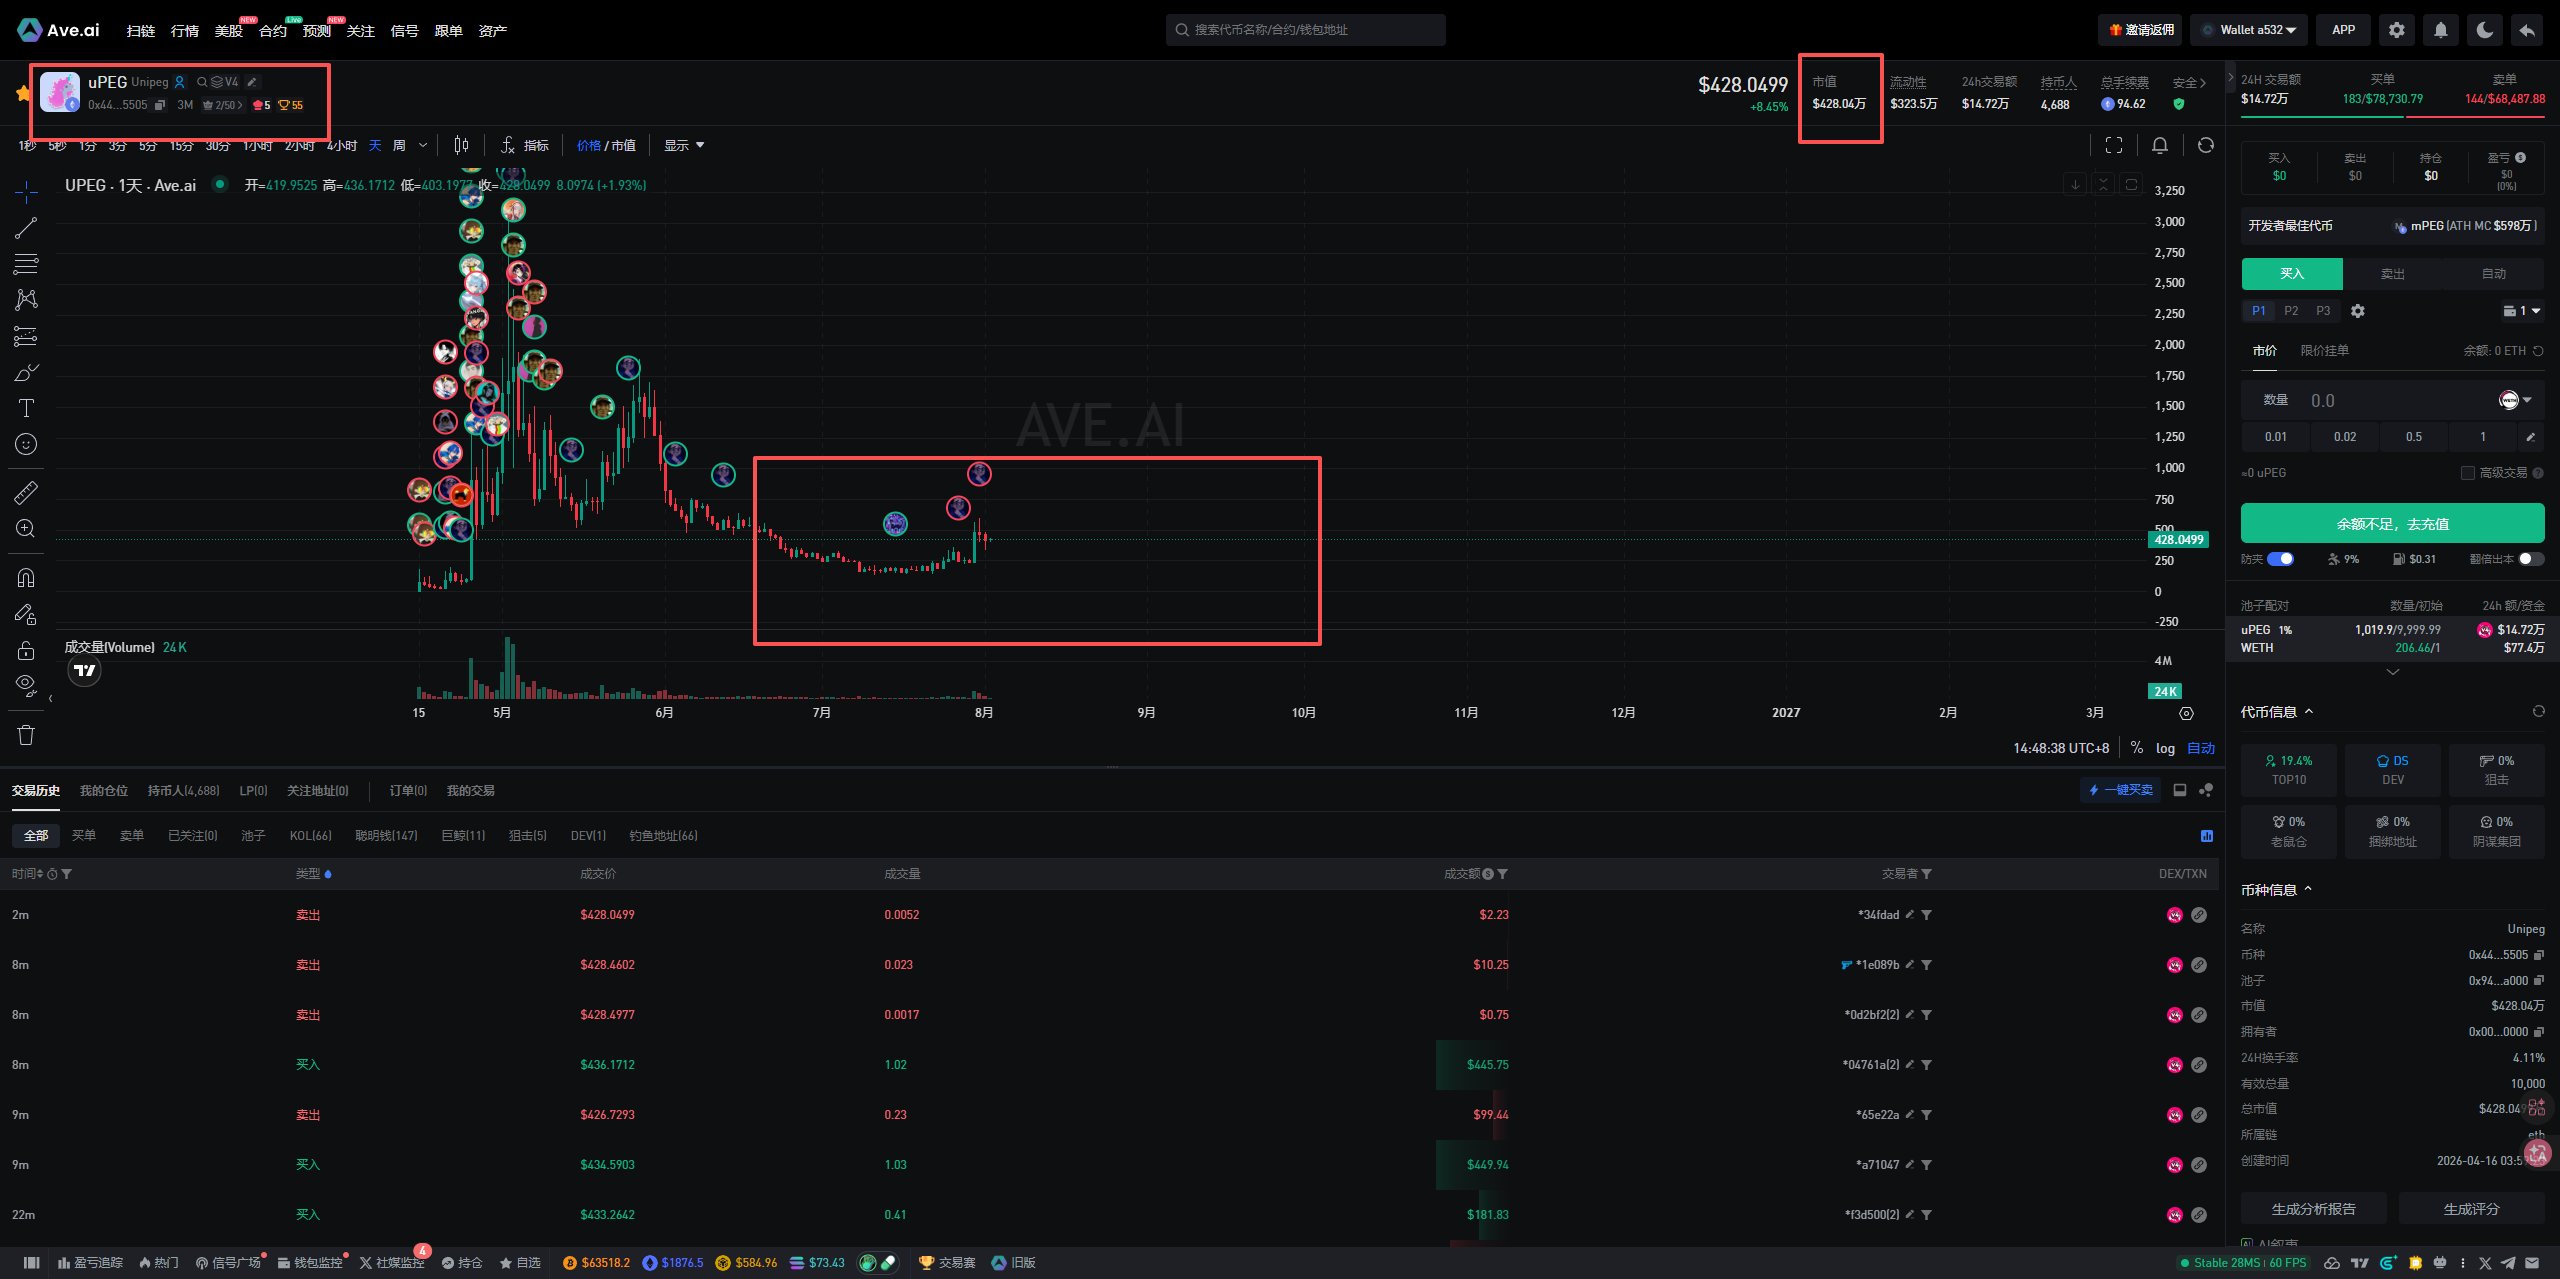The width and height of the screenshot is (2560, 1279).
Task: Open the P1 preset settings gear
Action: click(x=2358, y=311)
